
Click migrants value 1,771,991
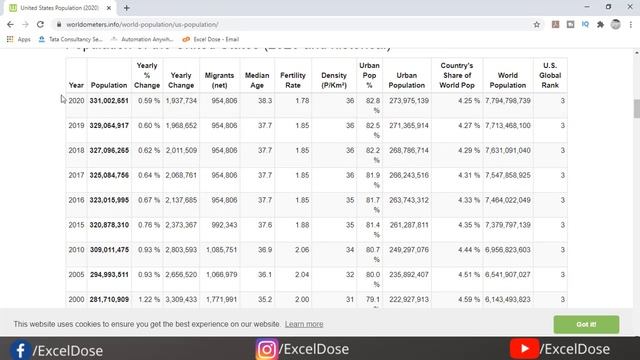pos(222,299)
